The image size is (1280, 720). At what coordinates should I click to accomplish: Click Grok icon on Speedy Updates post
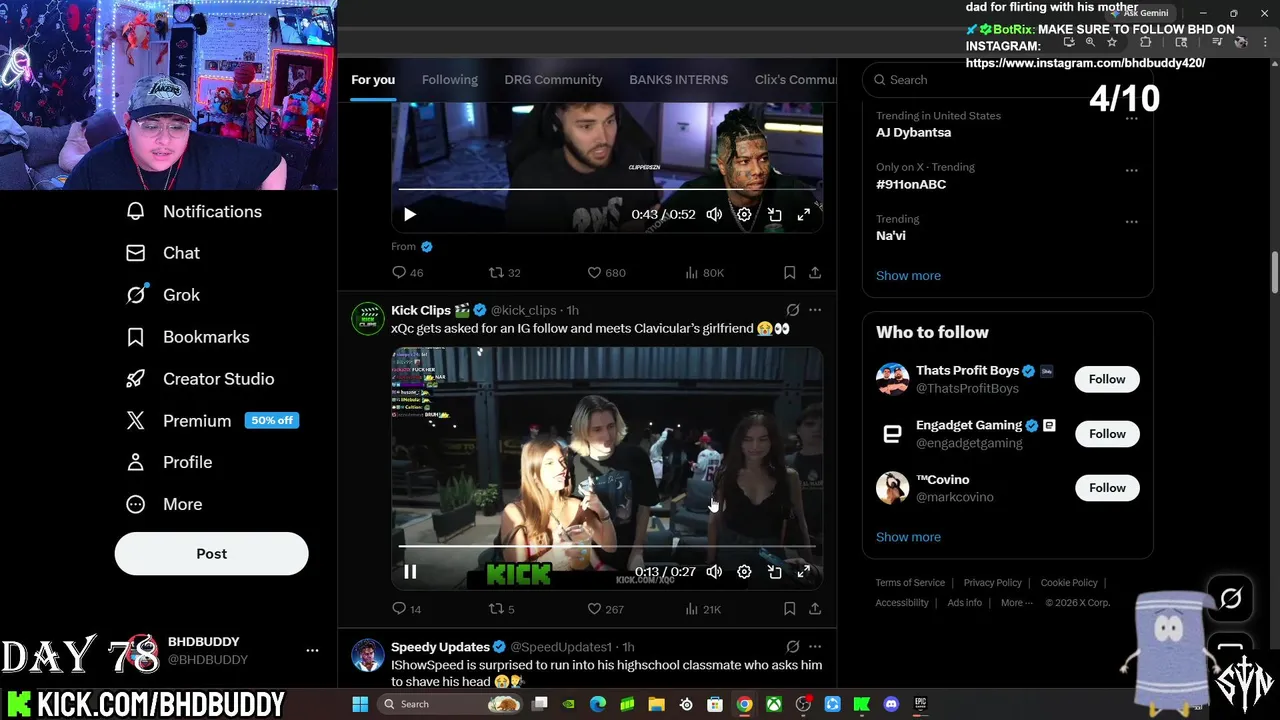pos(792,647)
